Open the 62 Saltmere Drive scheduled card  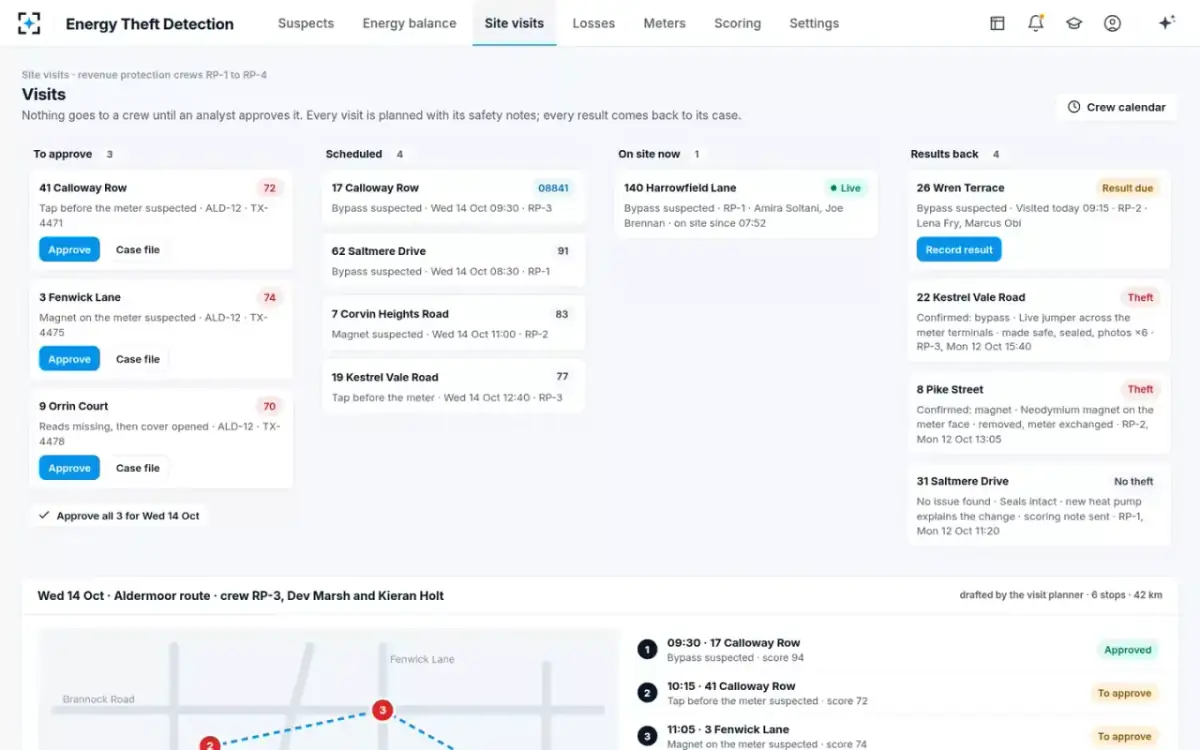[453, 260]
